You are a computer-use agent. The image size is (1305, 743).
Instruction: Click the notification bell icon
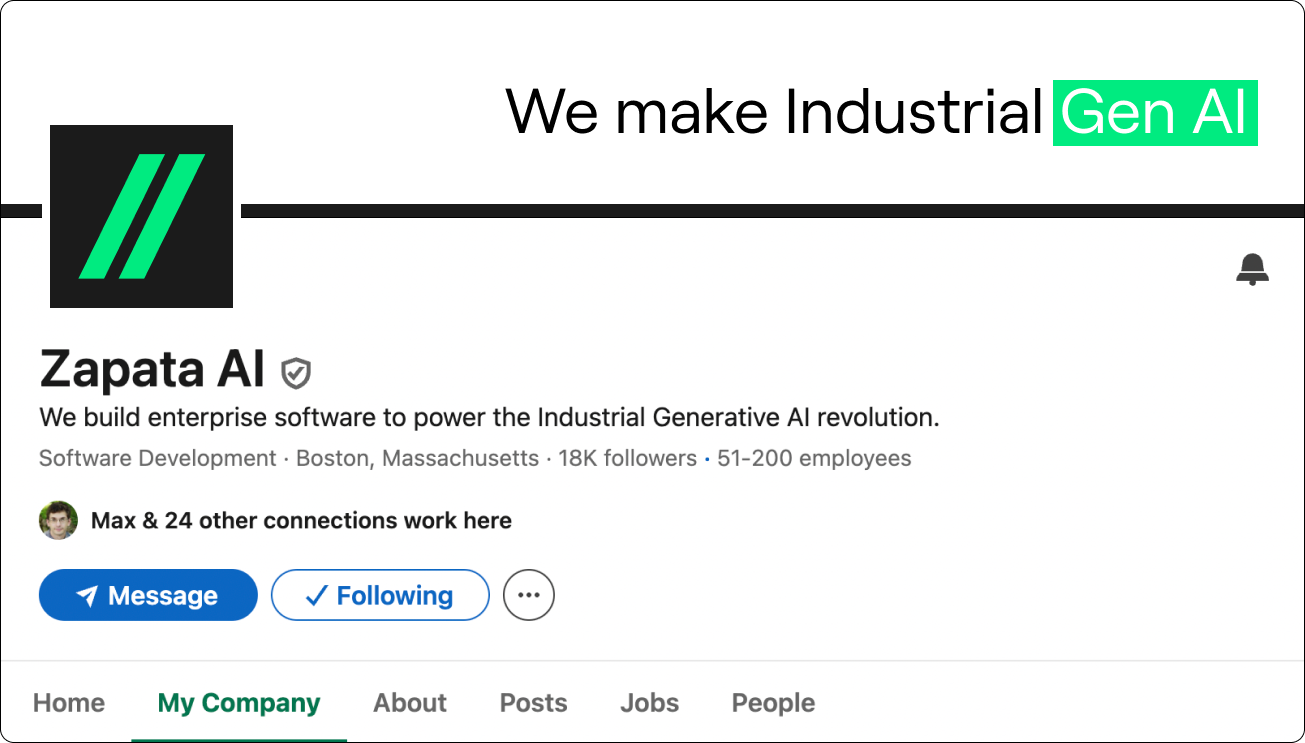point(1252,269)
